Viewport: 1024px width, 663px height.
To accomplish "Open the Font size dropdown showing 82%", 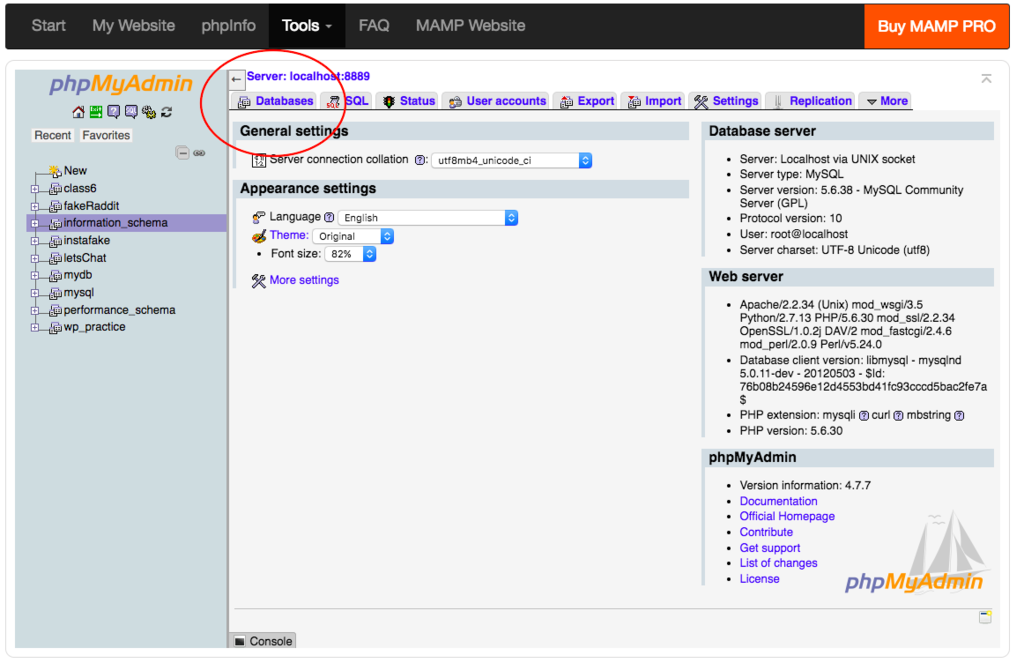I will click(350, 254).
